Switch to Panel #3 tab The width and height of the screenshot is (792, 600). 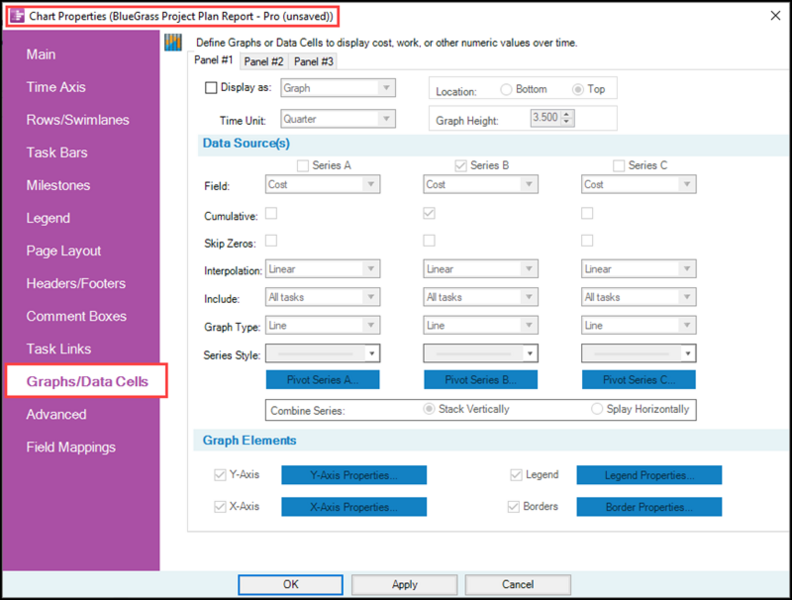pos(314,62)
